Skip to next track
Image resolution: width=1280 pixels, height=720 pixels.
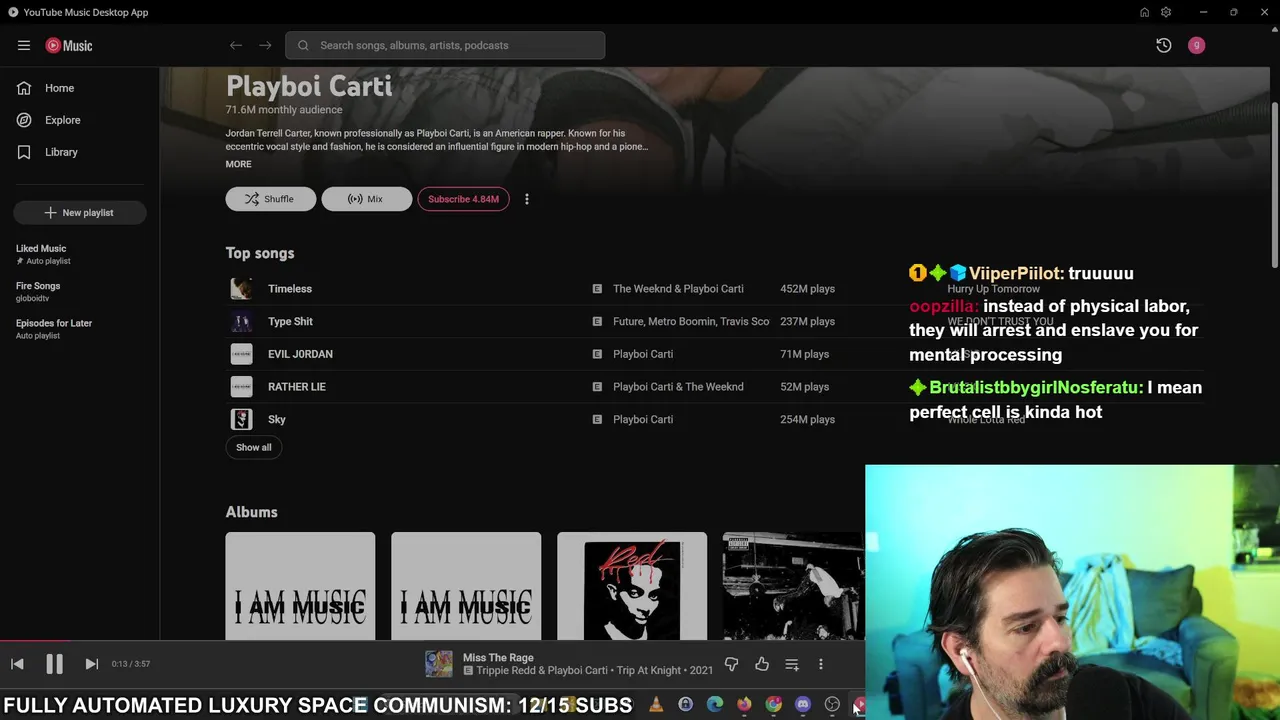pyautogui.click(x=91, y=664)
